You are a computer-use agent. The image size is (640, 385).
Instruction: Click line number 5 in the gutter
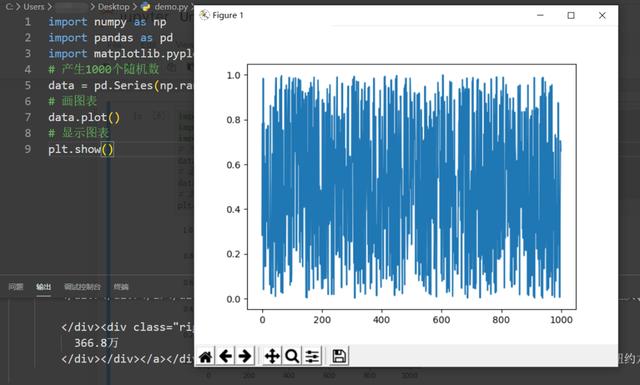(27, 85)
